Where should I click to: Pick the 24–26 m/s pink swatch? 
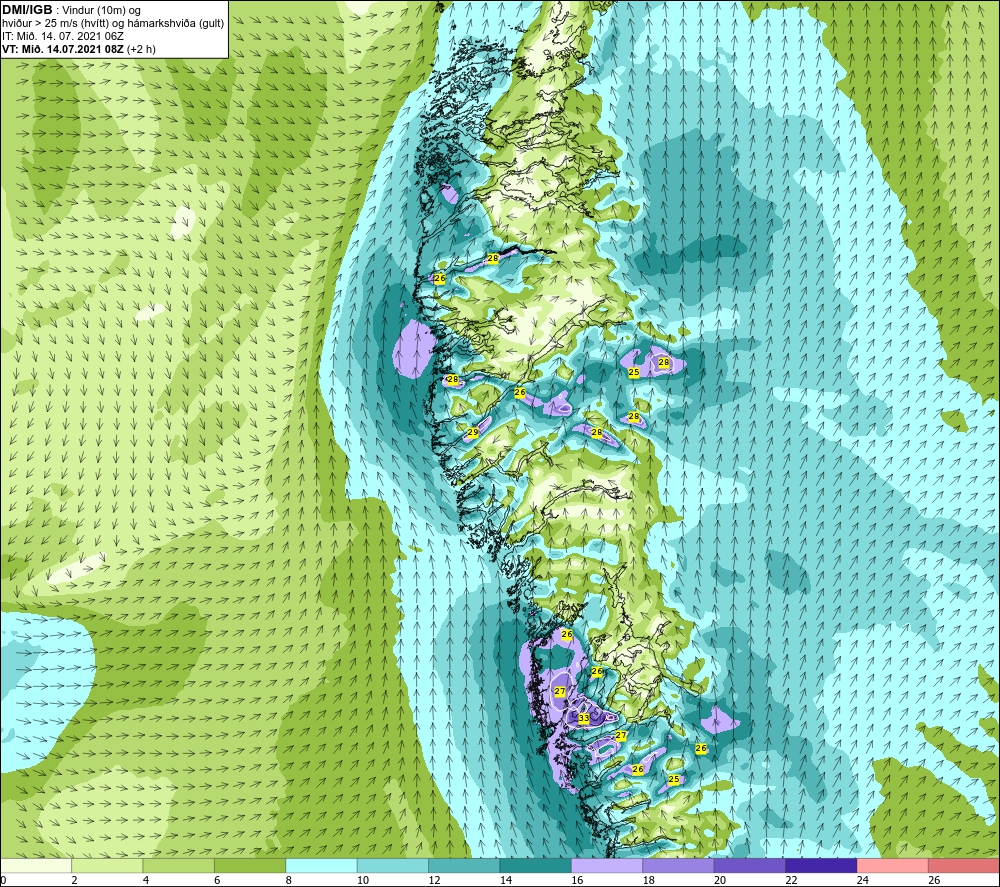(x=893, y=866)
